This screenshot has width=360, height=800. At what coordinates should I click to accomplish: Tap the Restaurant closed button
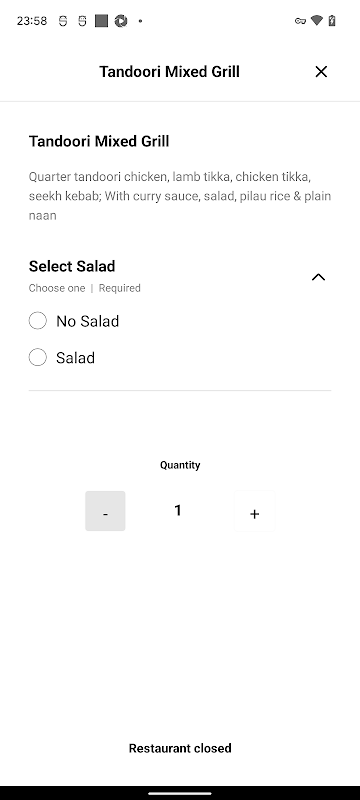[180, 748]
